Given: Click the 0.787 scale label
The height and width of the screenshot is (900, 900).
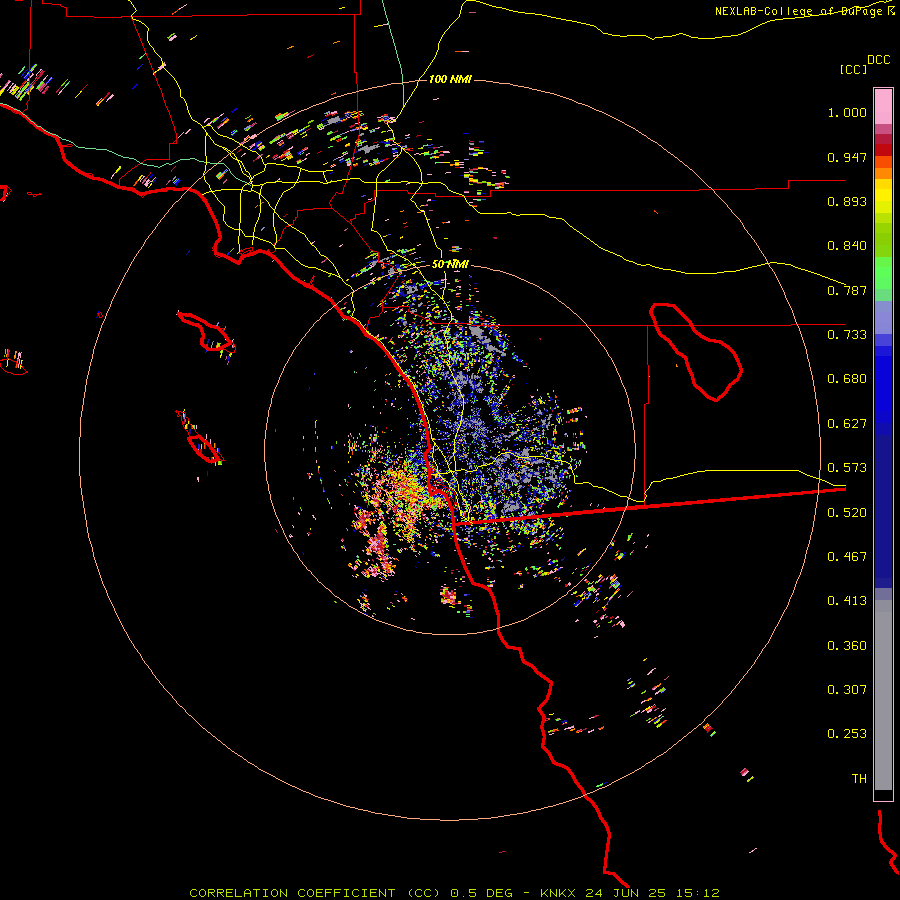Looking at the screenshot, I should point(847,290).
